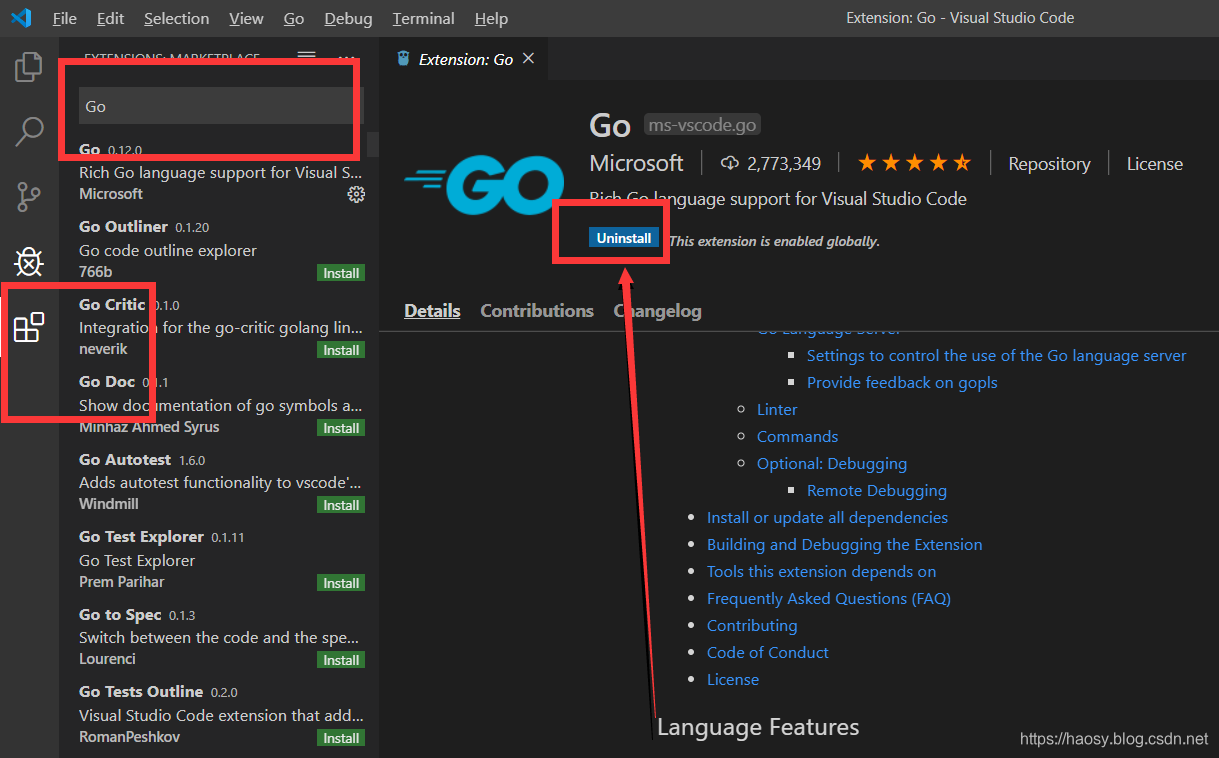This screenshot has width=1219, height=758.
Task: Open the Extensions view in activity bar
Action: pos(29,327)
